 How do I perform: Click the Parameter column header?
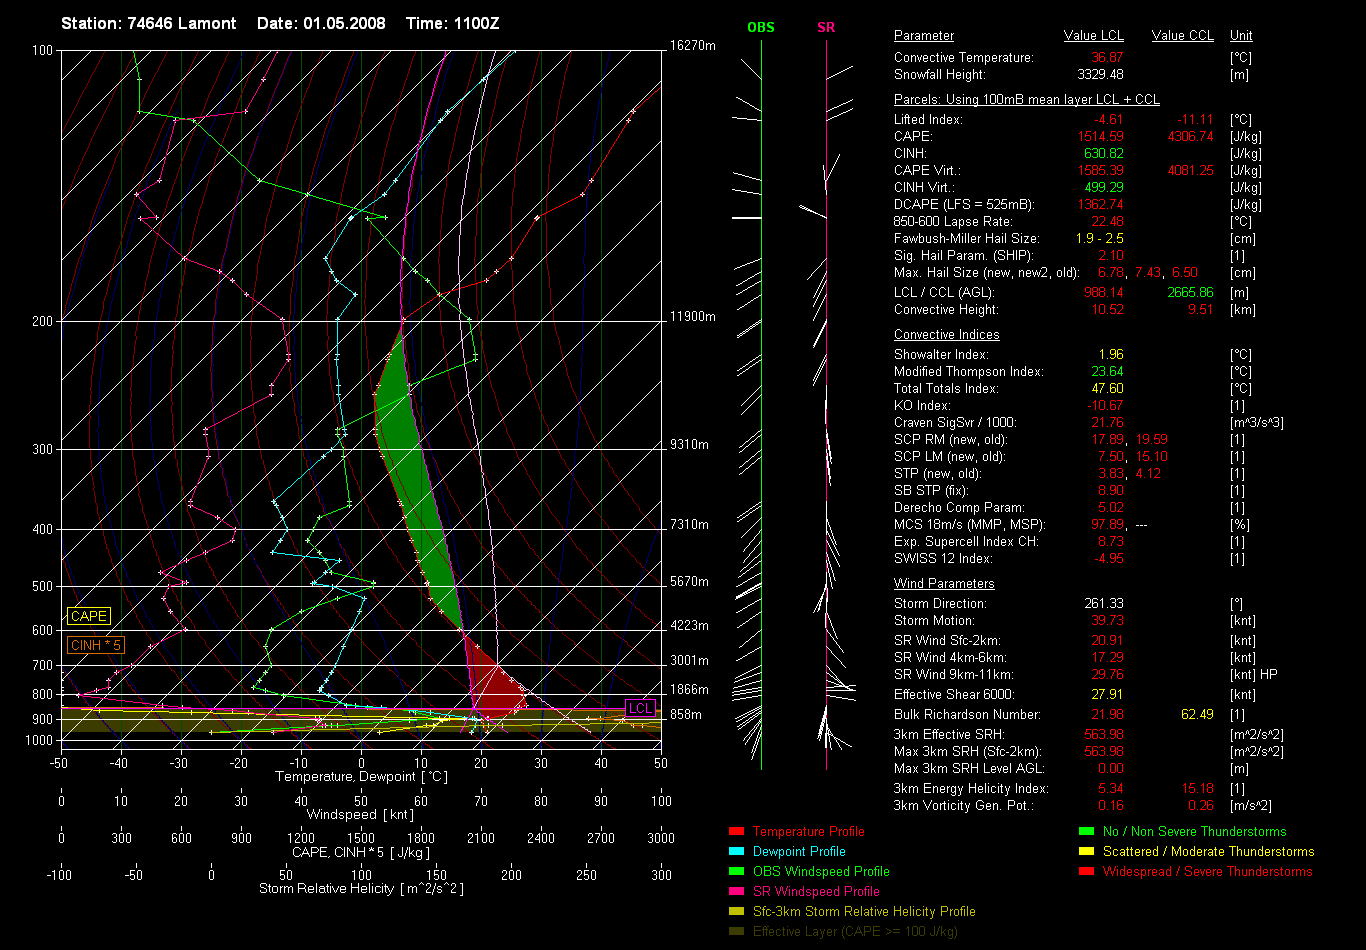[x=923, y=36]
